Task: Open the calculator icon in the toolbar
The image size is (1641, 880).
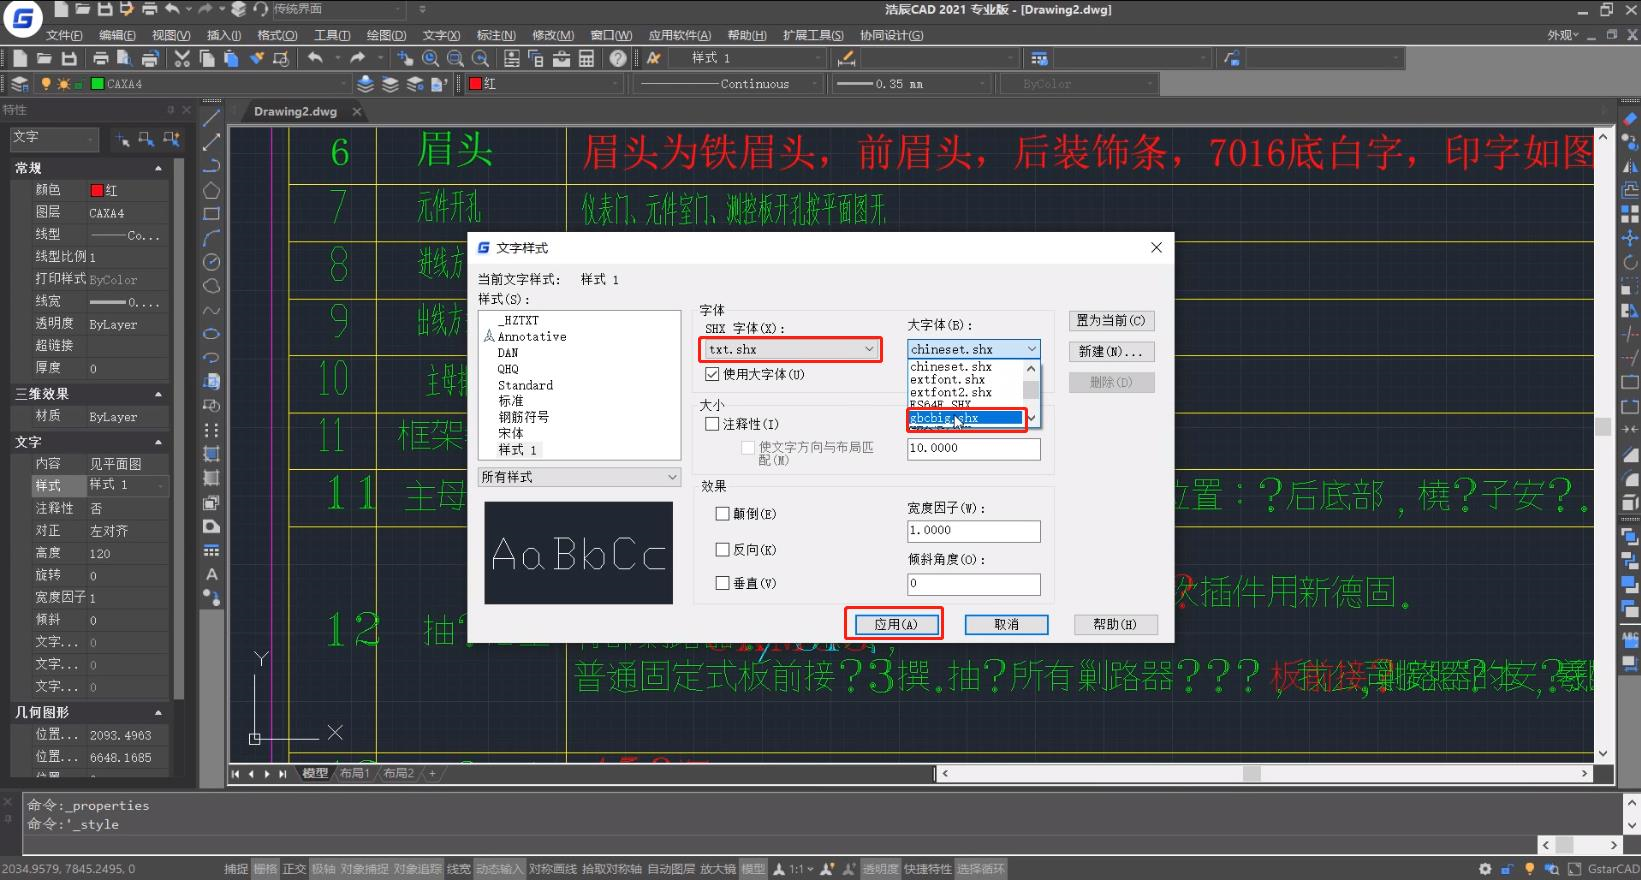Action: [587, 58]
